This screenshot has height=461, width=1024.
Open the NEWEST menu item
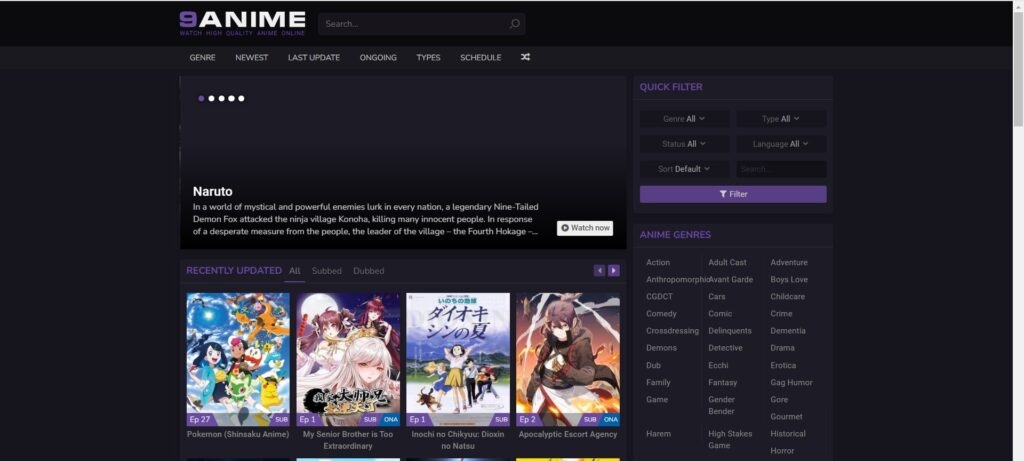pos(251,57)
